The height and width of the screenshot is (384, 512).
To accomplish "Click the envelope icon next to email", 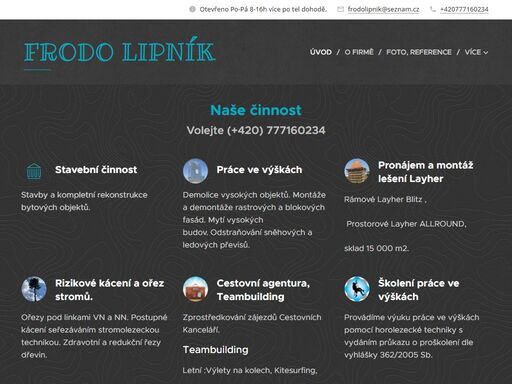I will (x=340, y=9).
